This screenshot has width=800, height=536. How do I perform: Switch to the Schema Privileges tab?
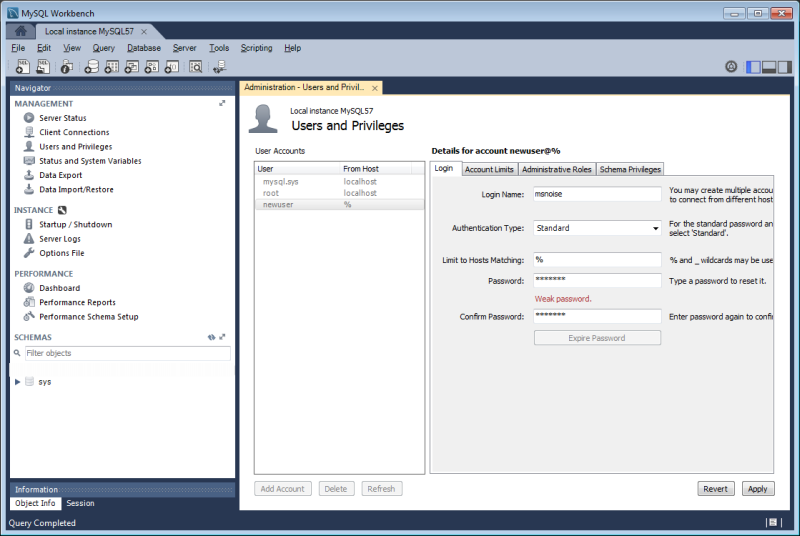tap(630, 169)
